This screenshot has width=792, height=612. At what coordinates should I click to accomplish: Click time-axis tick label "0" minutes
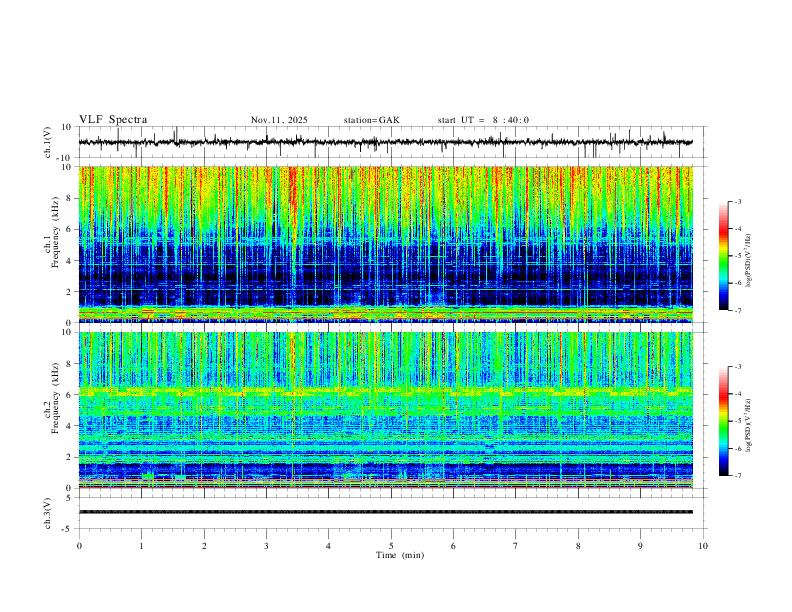79,546
